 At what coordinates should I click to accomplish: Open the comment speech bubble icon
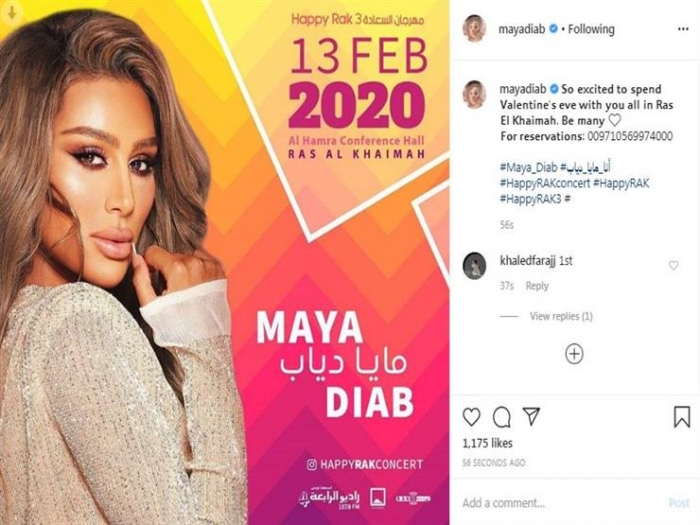(x=502, y=417)
